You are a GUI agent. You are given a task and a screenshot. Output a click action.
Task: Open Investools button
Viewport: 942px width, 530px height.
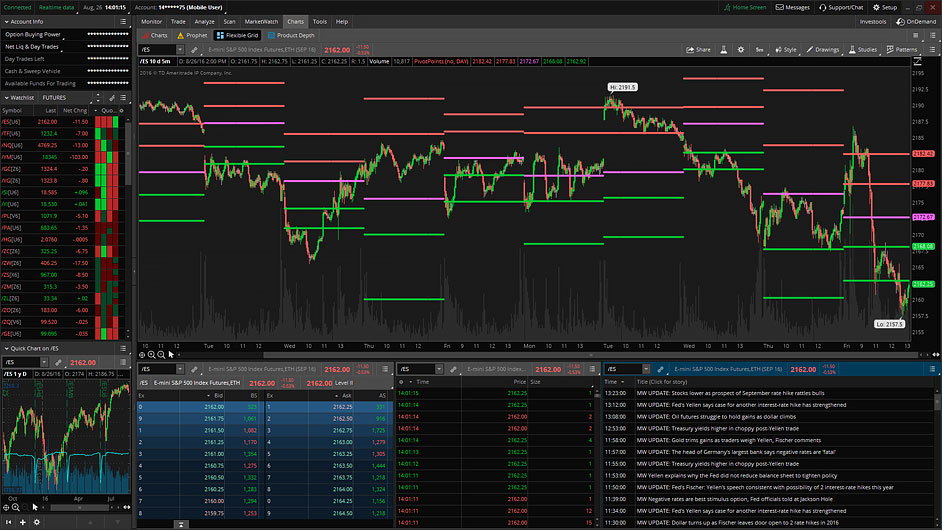(x=873, y=22)
